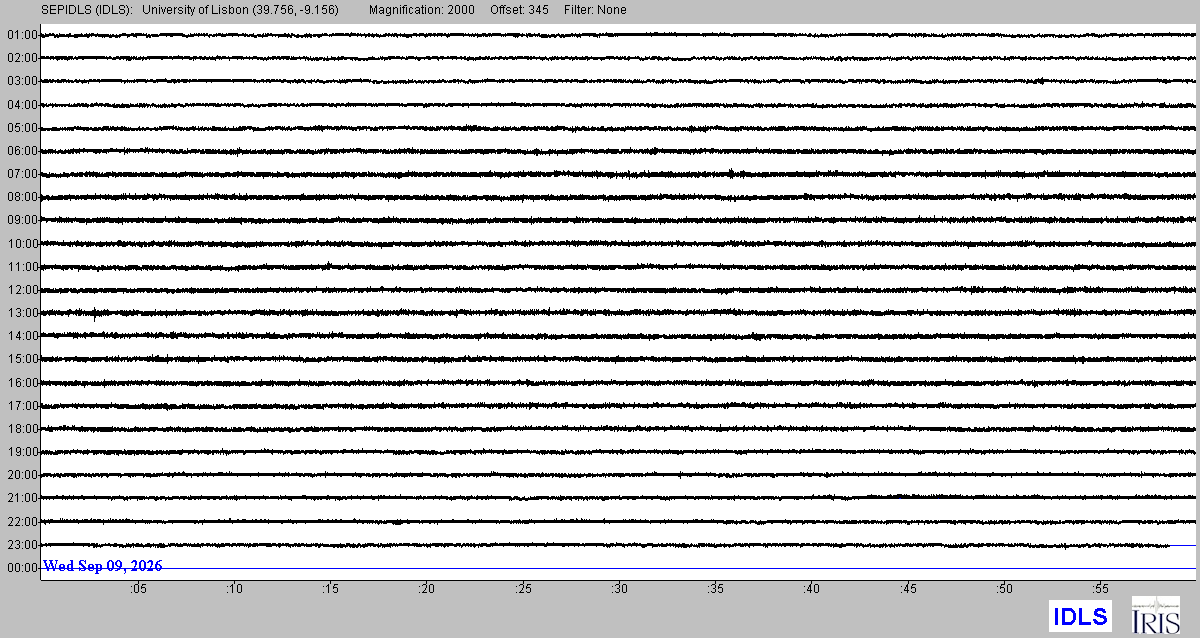Click the Magnification: 2000 header text

(x=422, y=10)
